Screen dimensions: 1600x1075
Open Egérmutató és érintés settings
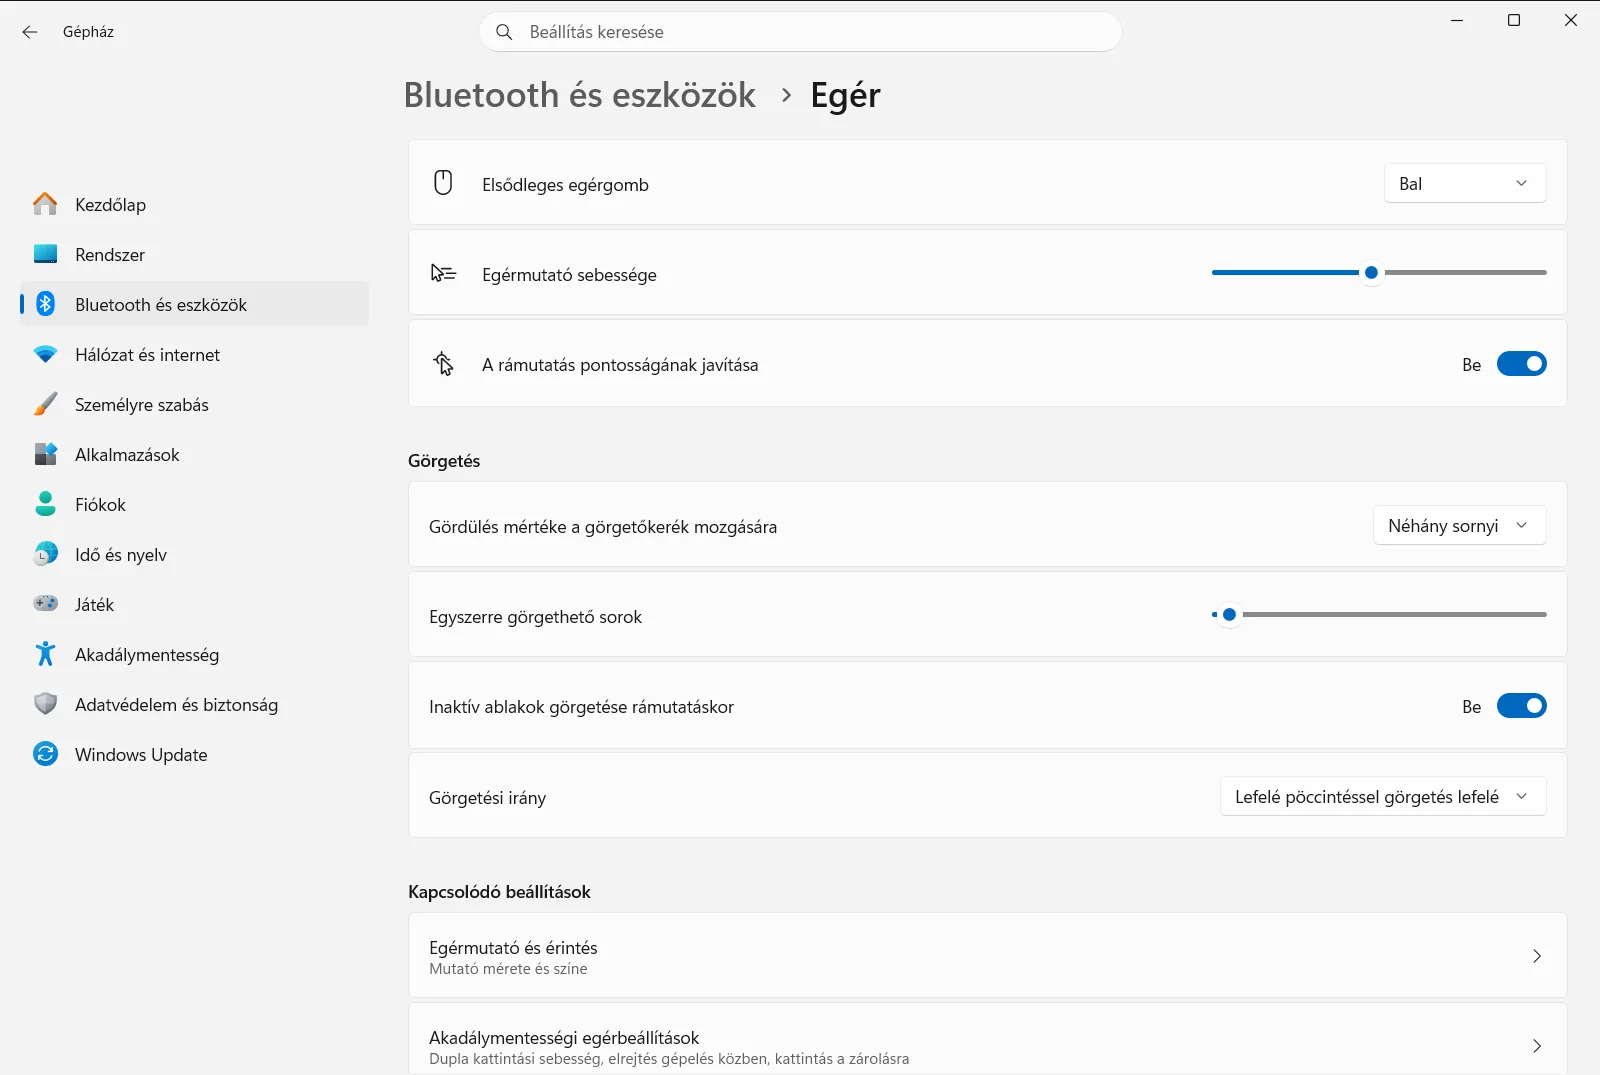click(x=987, y=956)
